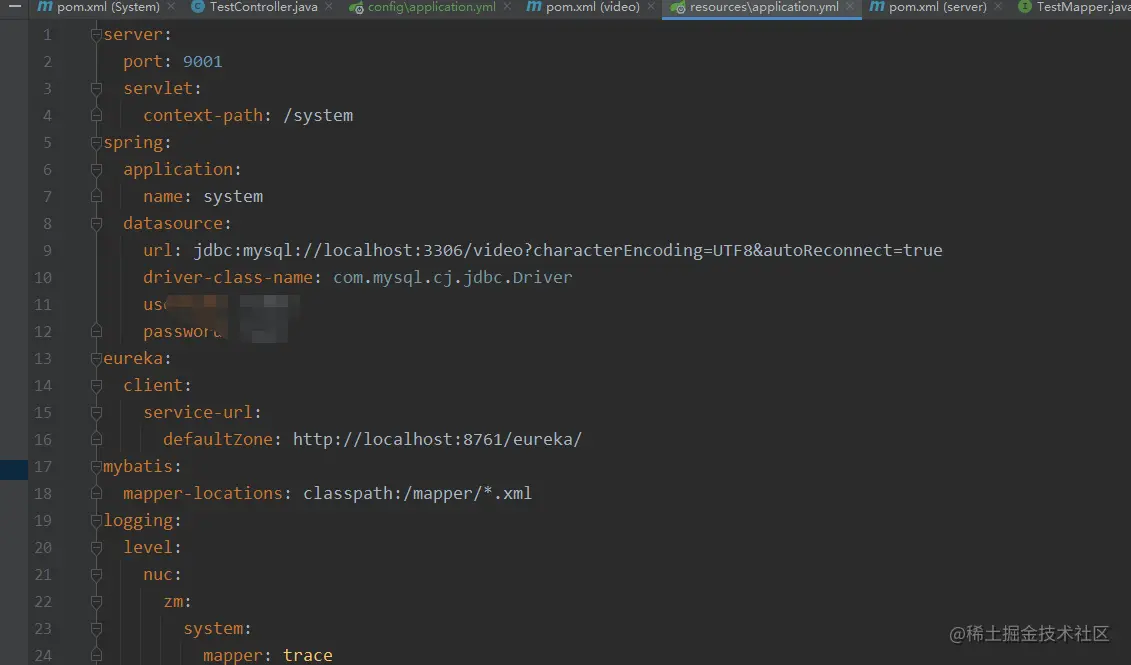Collapse the nuc block on line 21
The height and width of the screenshot is (665, 1131).
[x=96, y=574]
